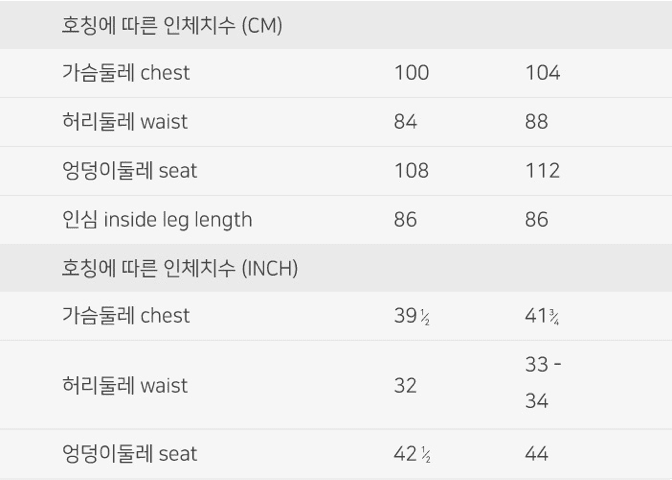Click chest value 41¾ in INCH table
672x480 pixels.
coord(542,316)
